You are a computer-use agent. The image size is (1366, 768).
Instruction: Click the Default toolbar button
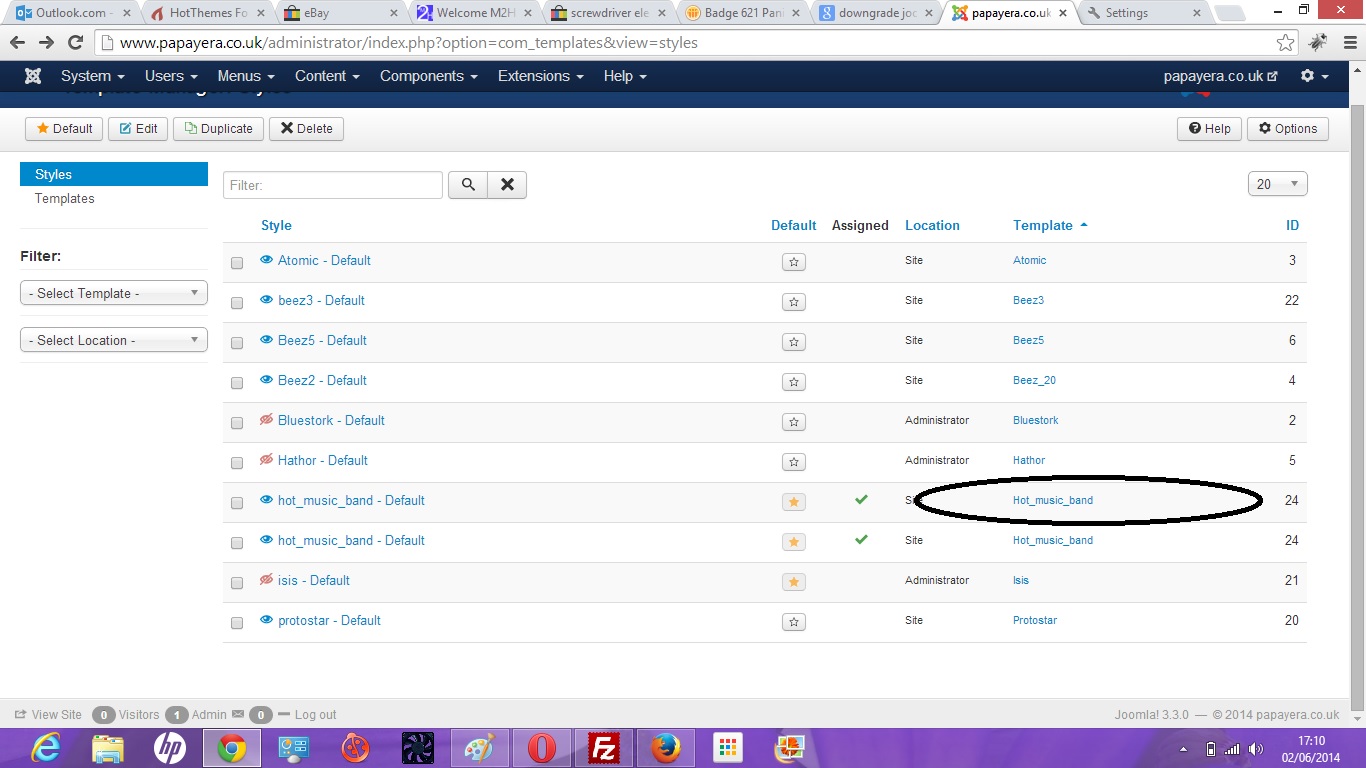(64, 128)
